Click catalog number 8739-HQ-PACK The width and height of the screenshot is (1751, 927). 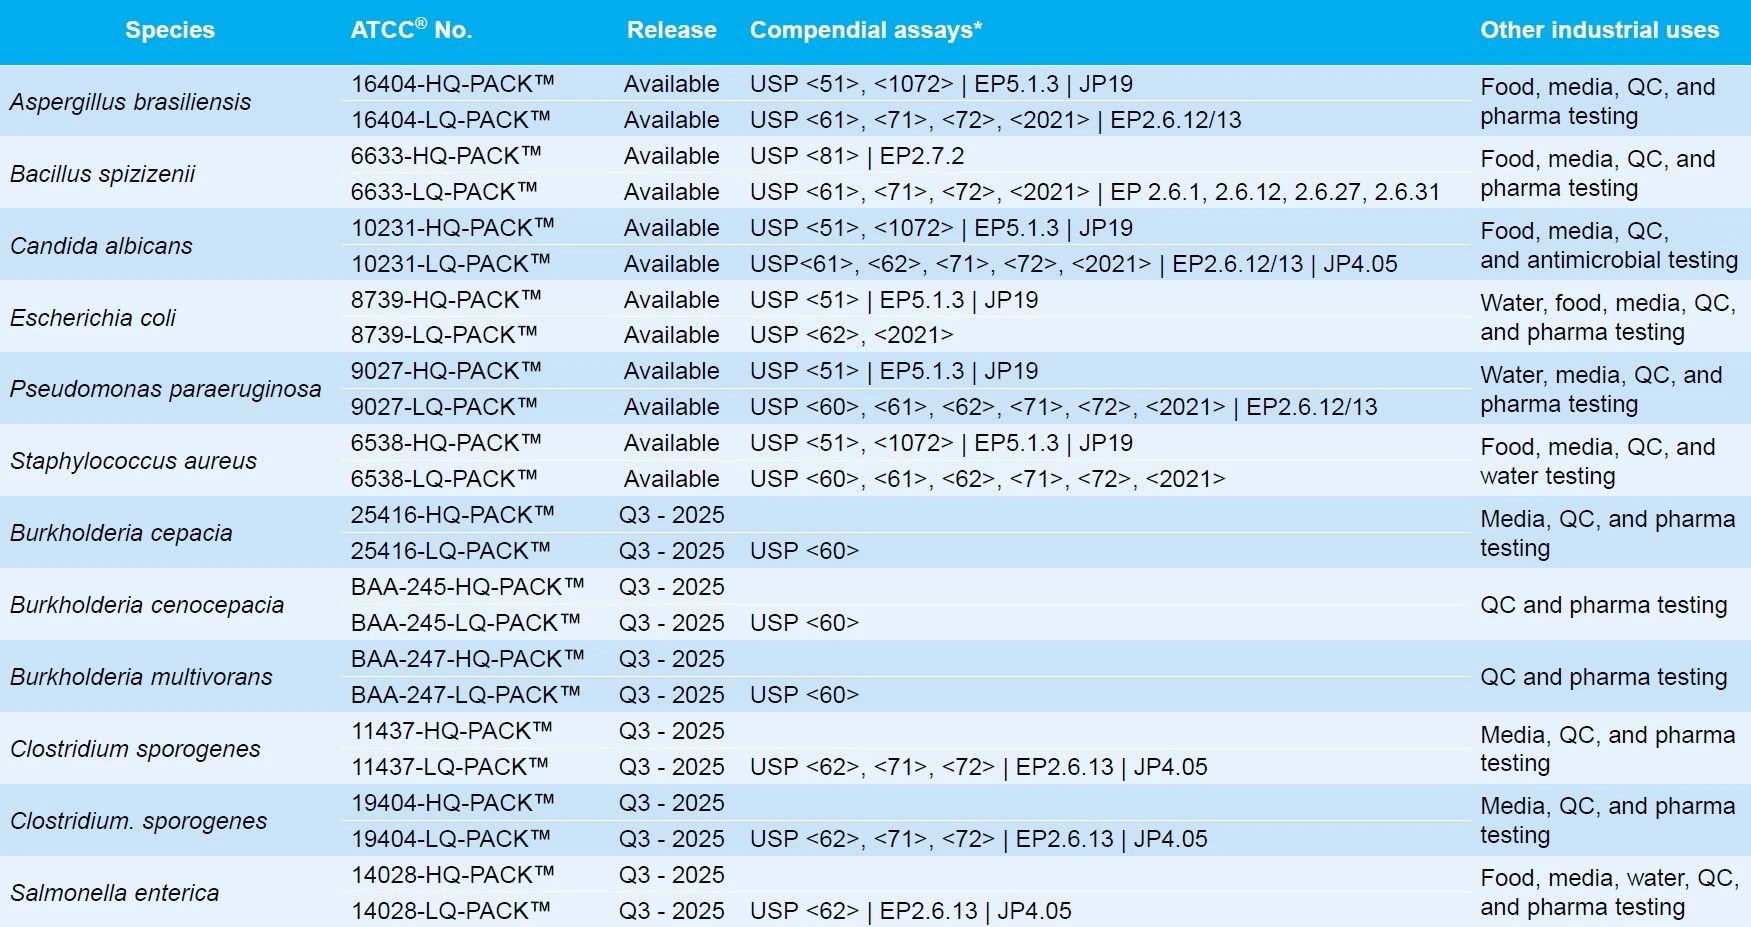coord(446,300)
